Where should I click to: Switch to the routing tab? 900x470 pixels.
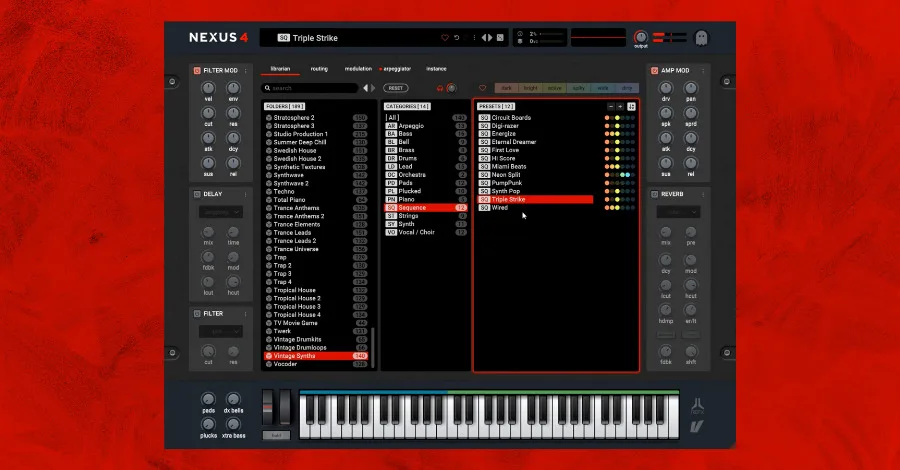[319, 69]
